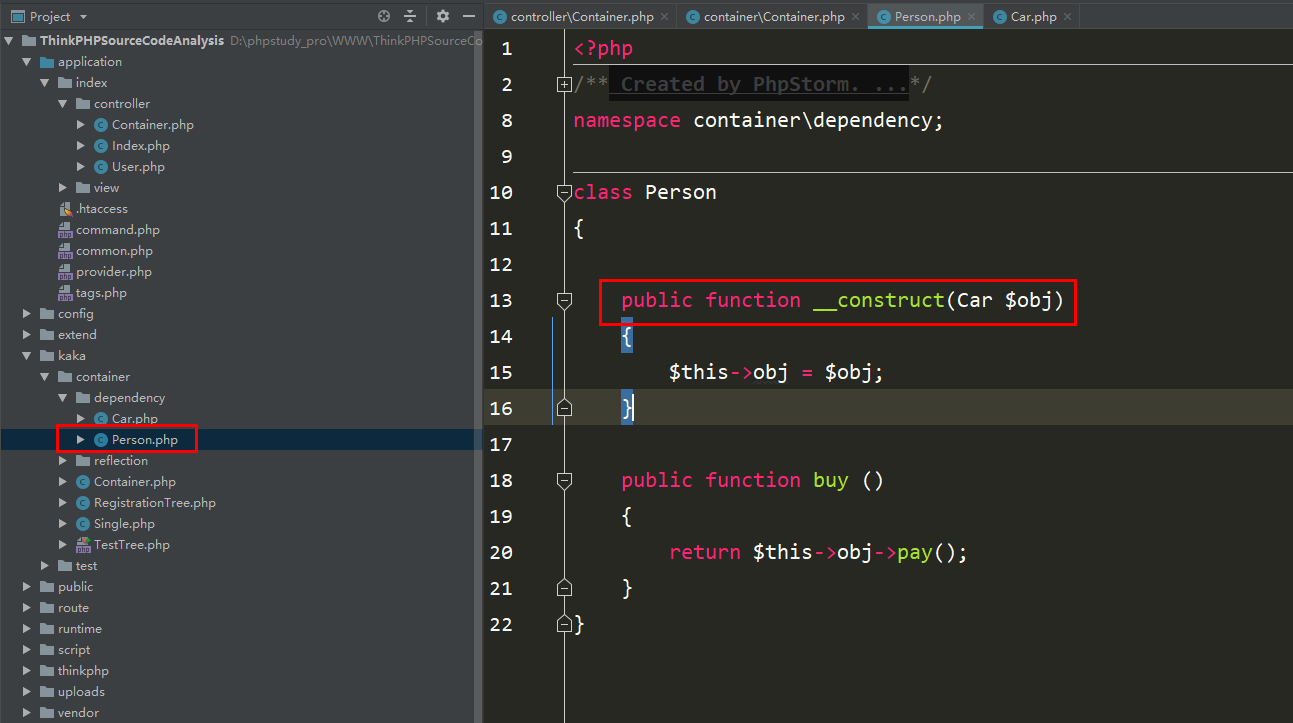Open command.php in project tree
Screen dimensions: 1293x723
(x=118, y=230)
